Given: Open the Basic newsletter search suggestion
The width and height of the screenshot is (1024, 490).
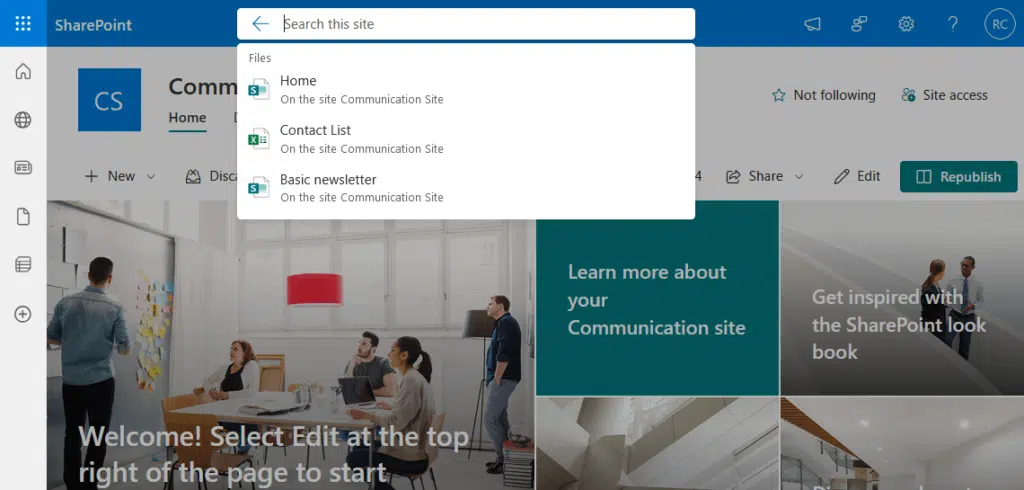Looking at the screenshot, I should click(x=466, y=188).
